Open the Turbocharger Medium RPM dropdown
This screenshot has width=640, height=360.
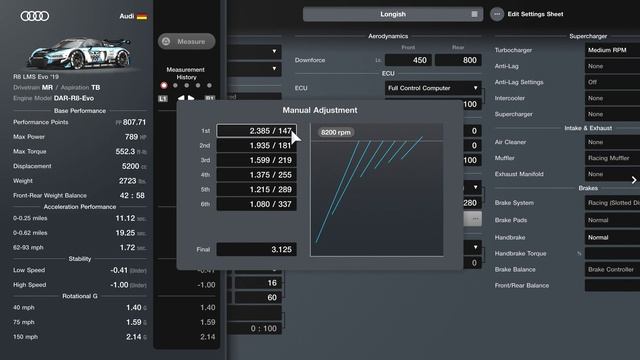click(612, 50)
